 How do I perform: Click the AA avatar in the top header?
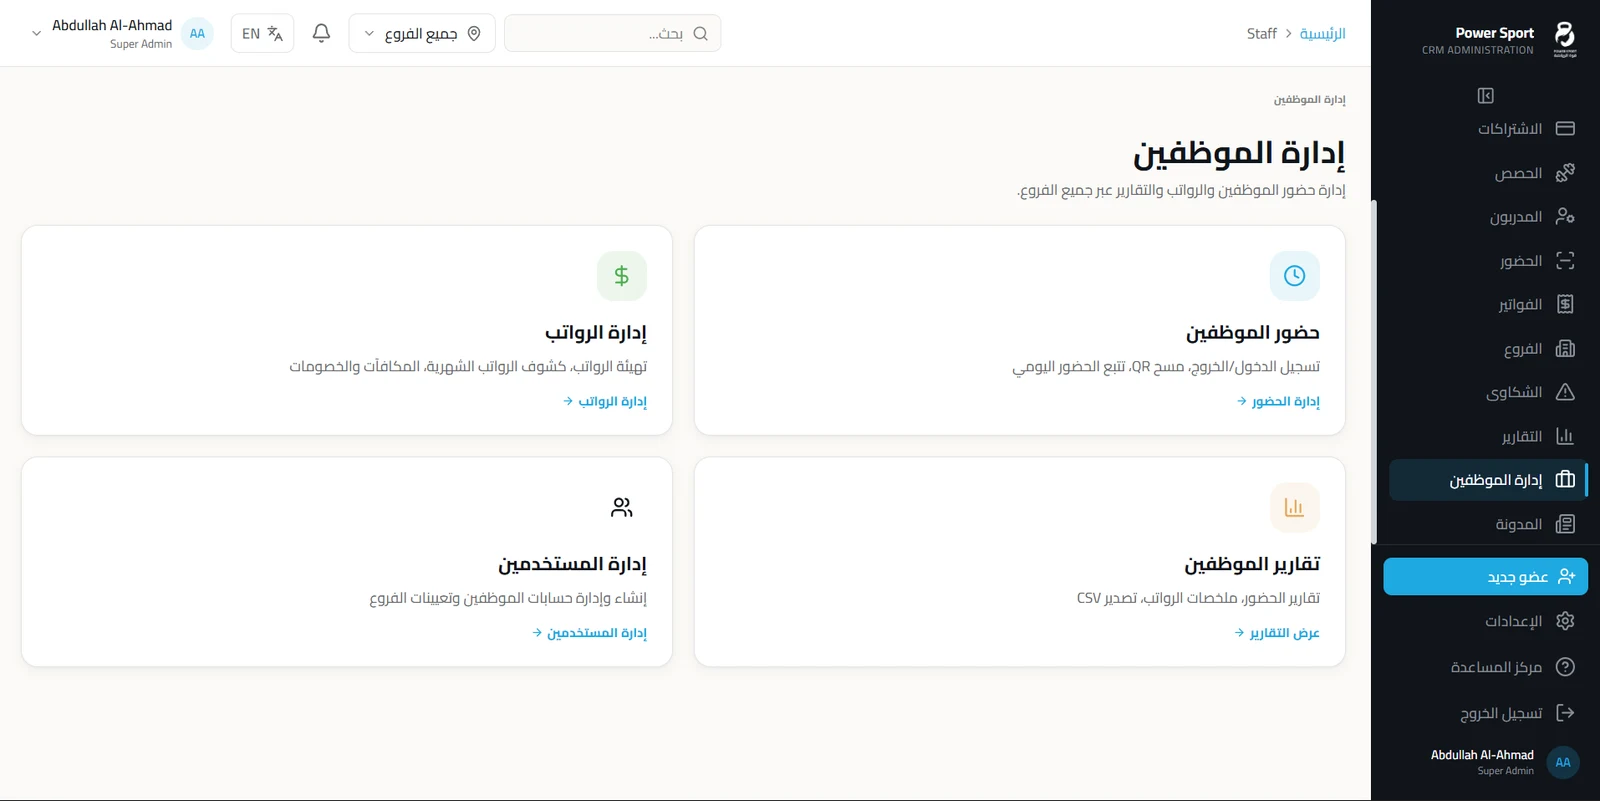197,33
